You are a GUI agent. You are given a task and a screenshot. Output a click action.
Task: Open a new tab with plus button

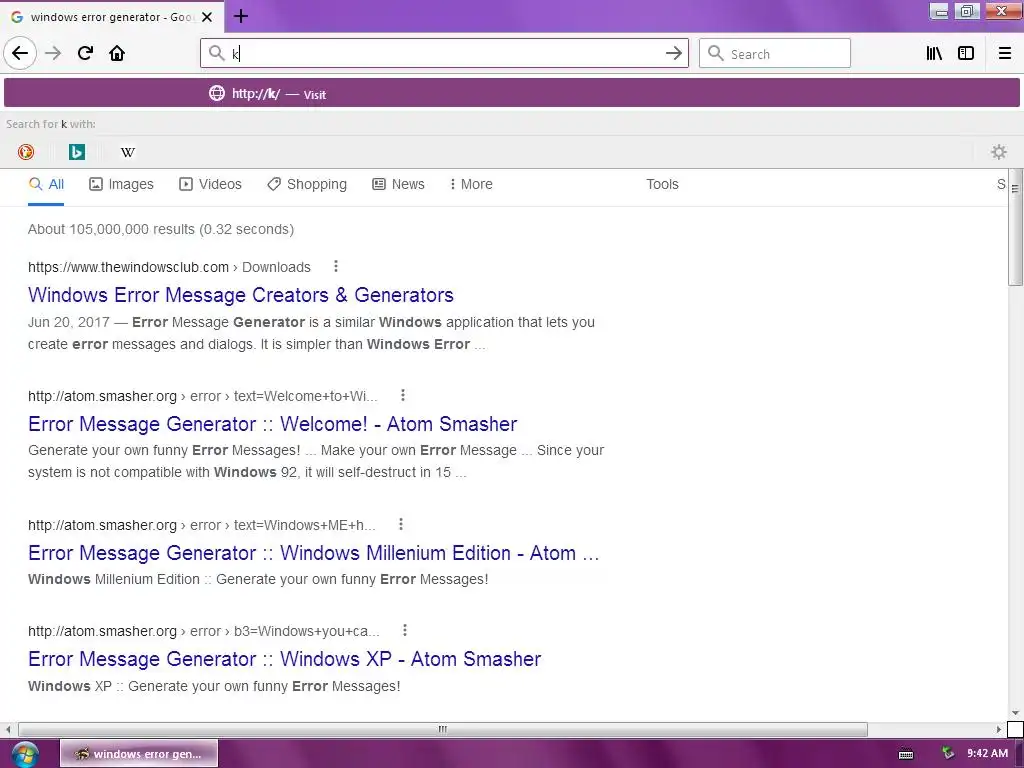[x=241, y=16]
